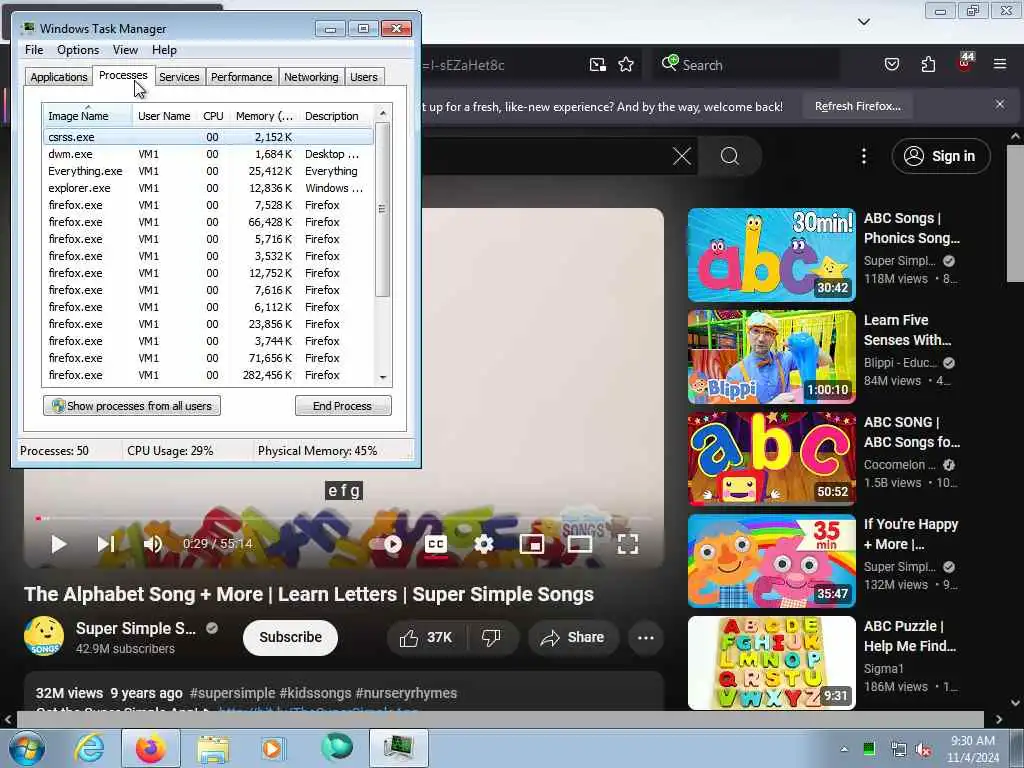Screen dimensions: 1024x768
Task: Open the video settings gear
Action: pyautogui.click(x=483, y=544)
